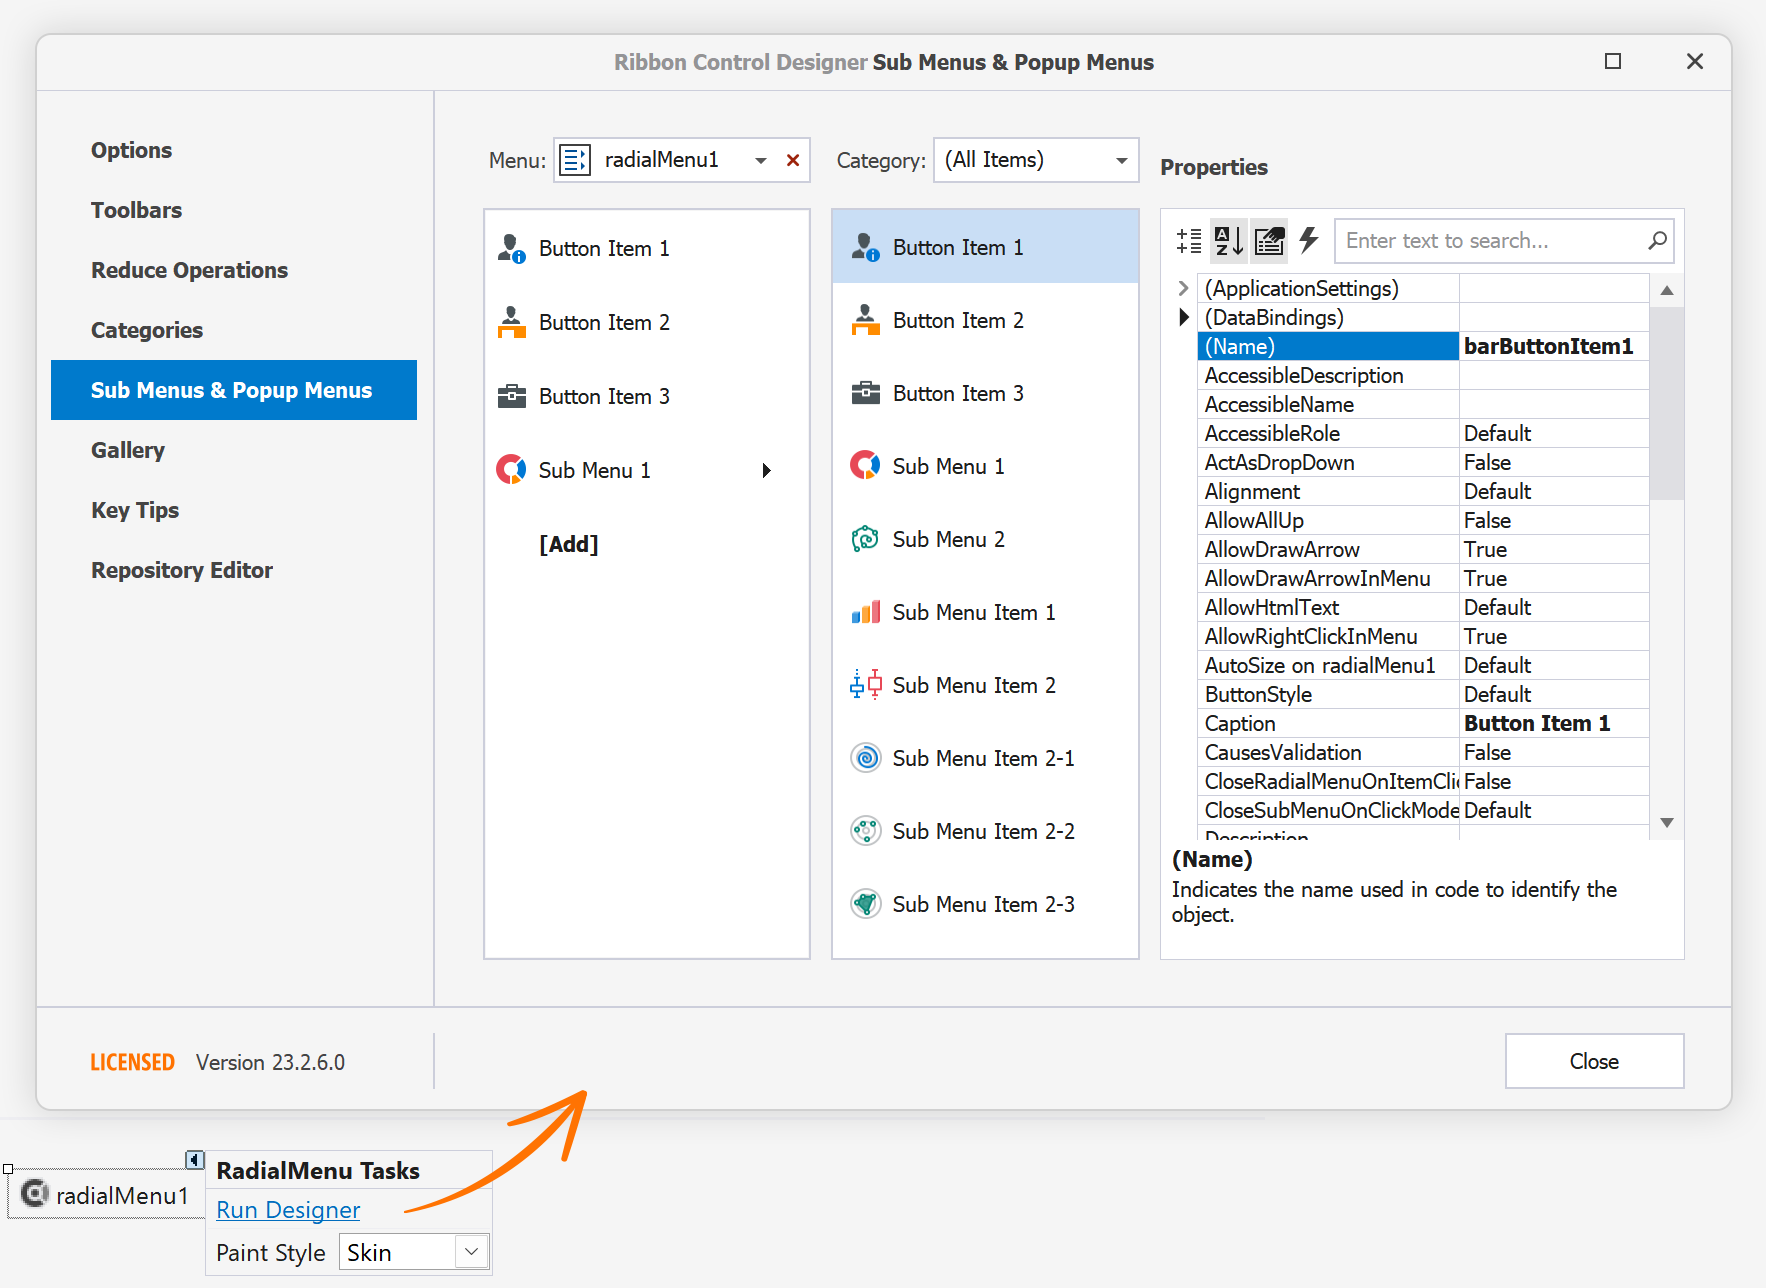Click the Run Designer link

pos(288,1210)
